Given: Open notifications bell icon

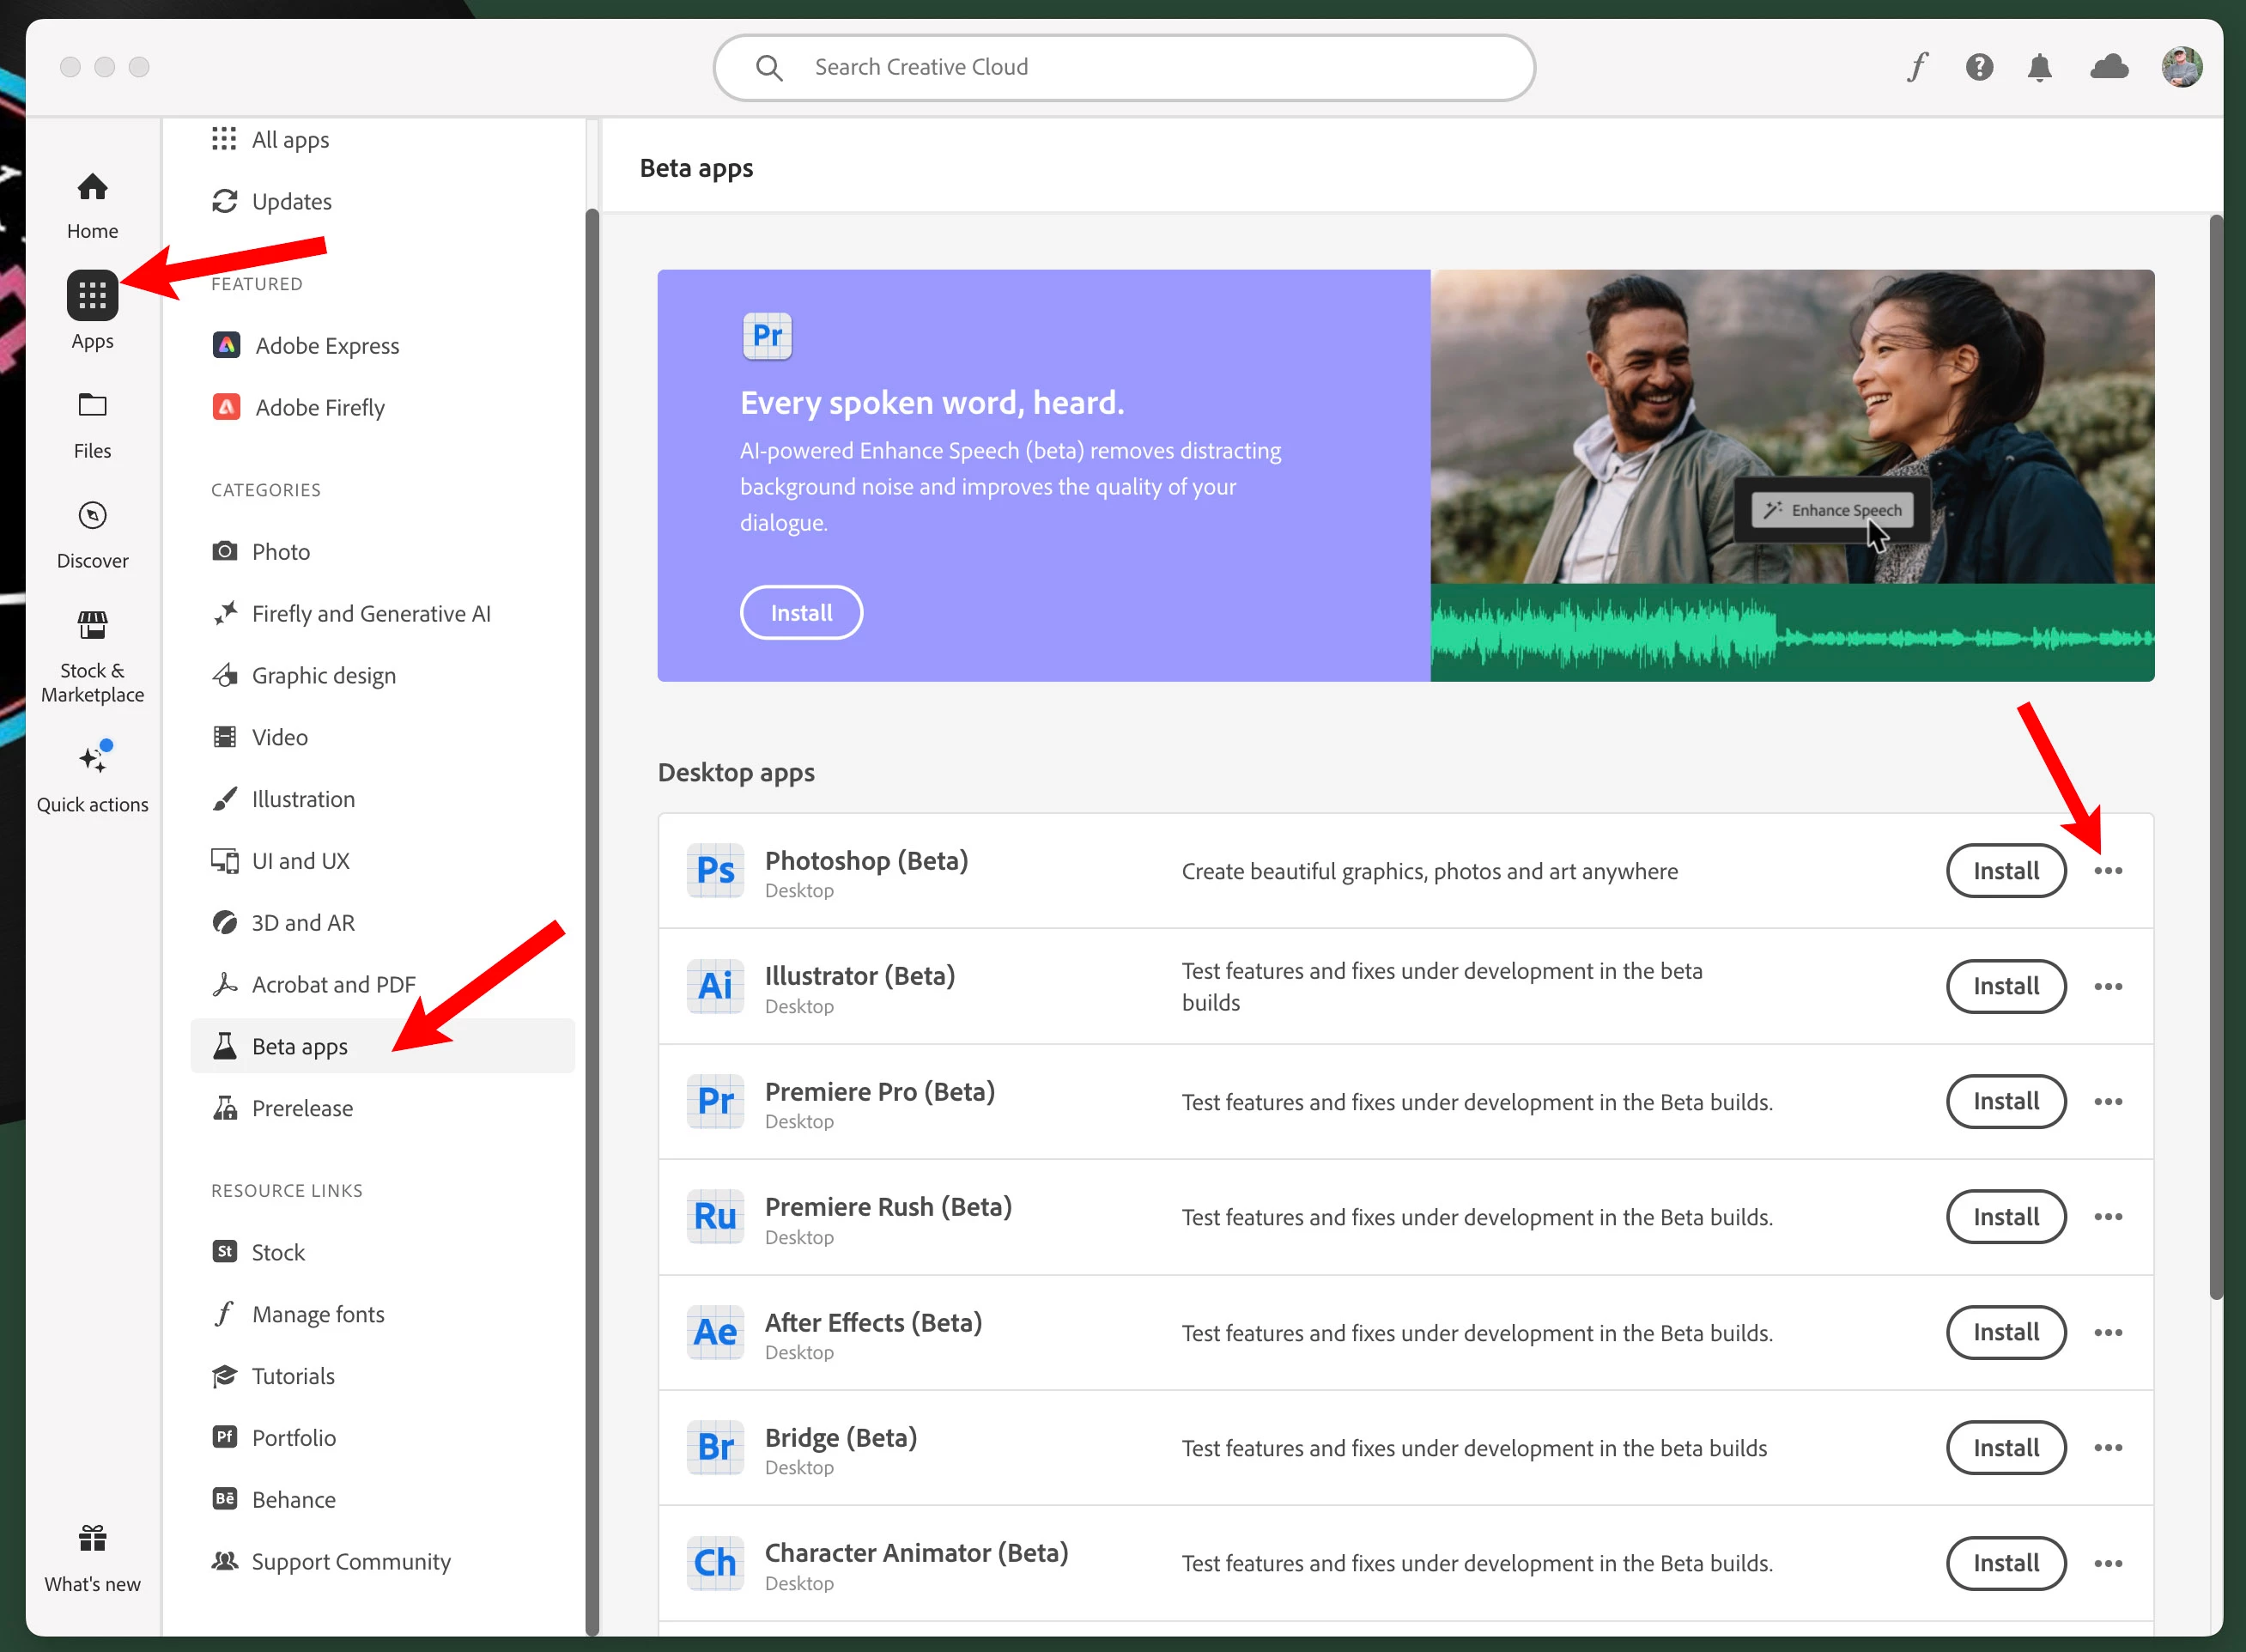Looking at the screenshot, I should coord(2039,67).
